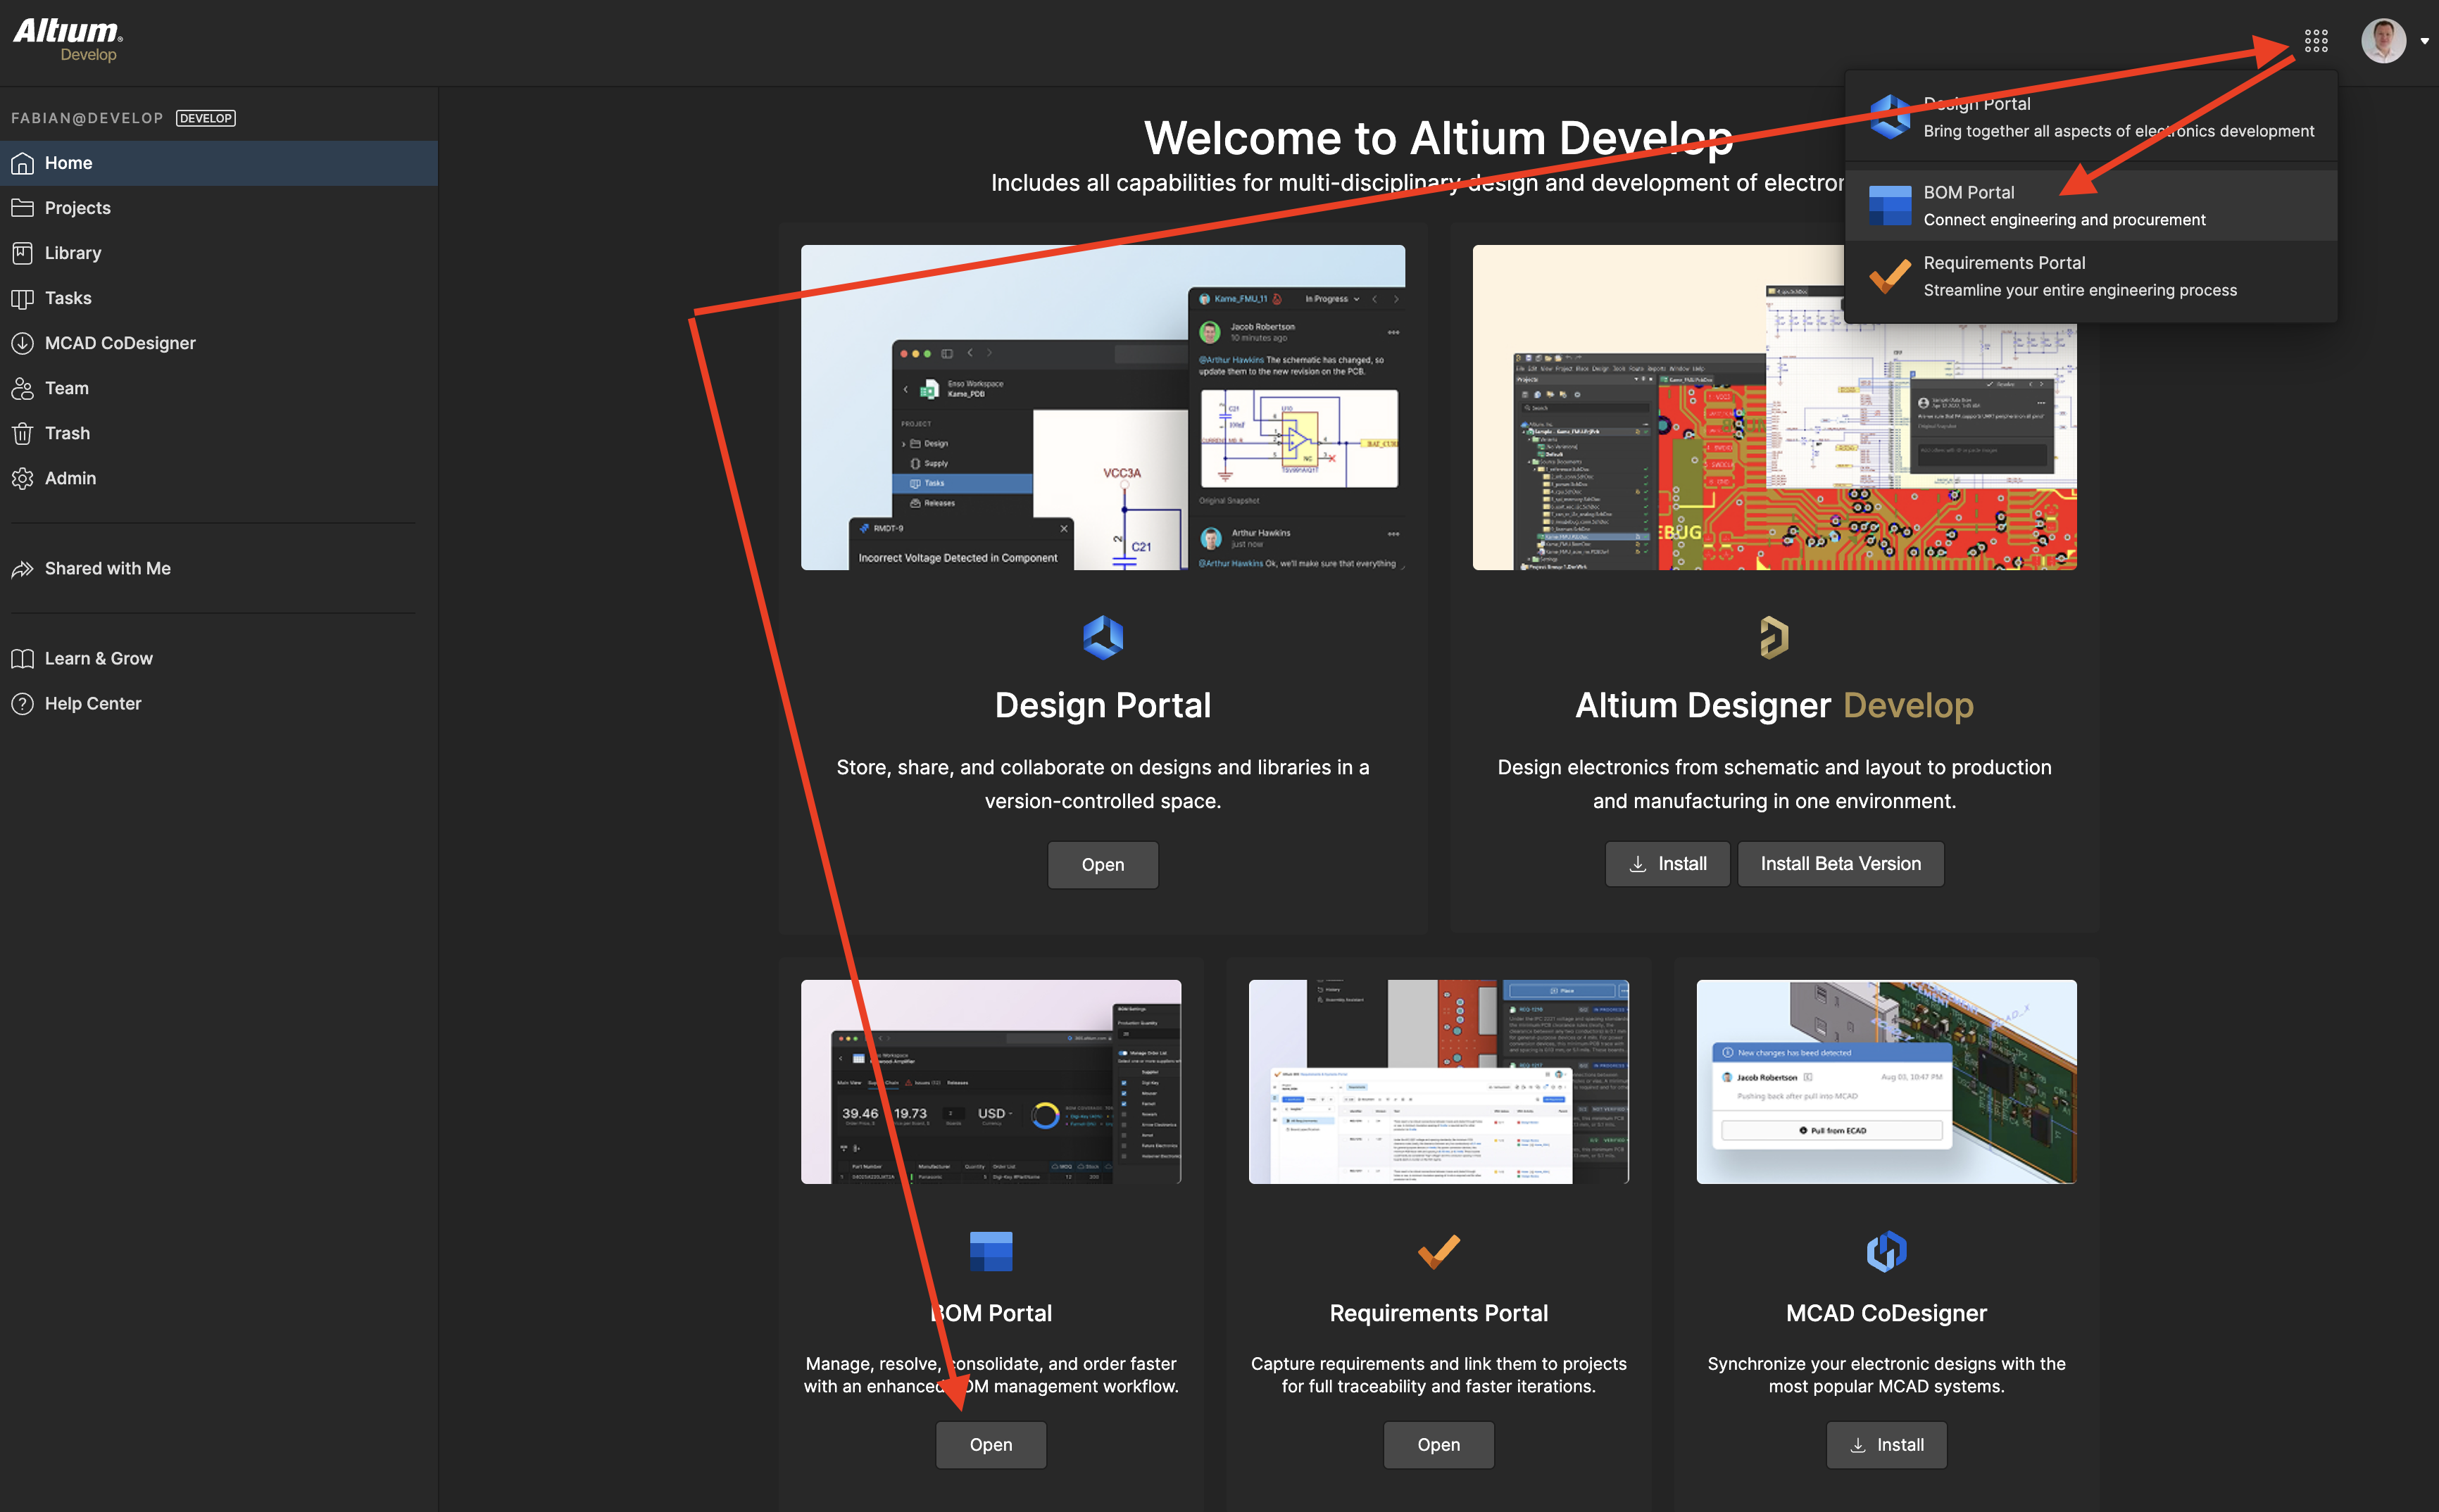Click the Welcome to Altium Develop heading

1439,138
